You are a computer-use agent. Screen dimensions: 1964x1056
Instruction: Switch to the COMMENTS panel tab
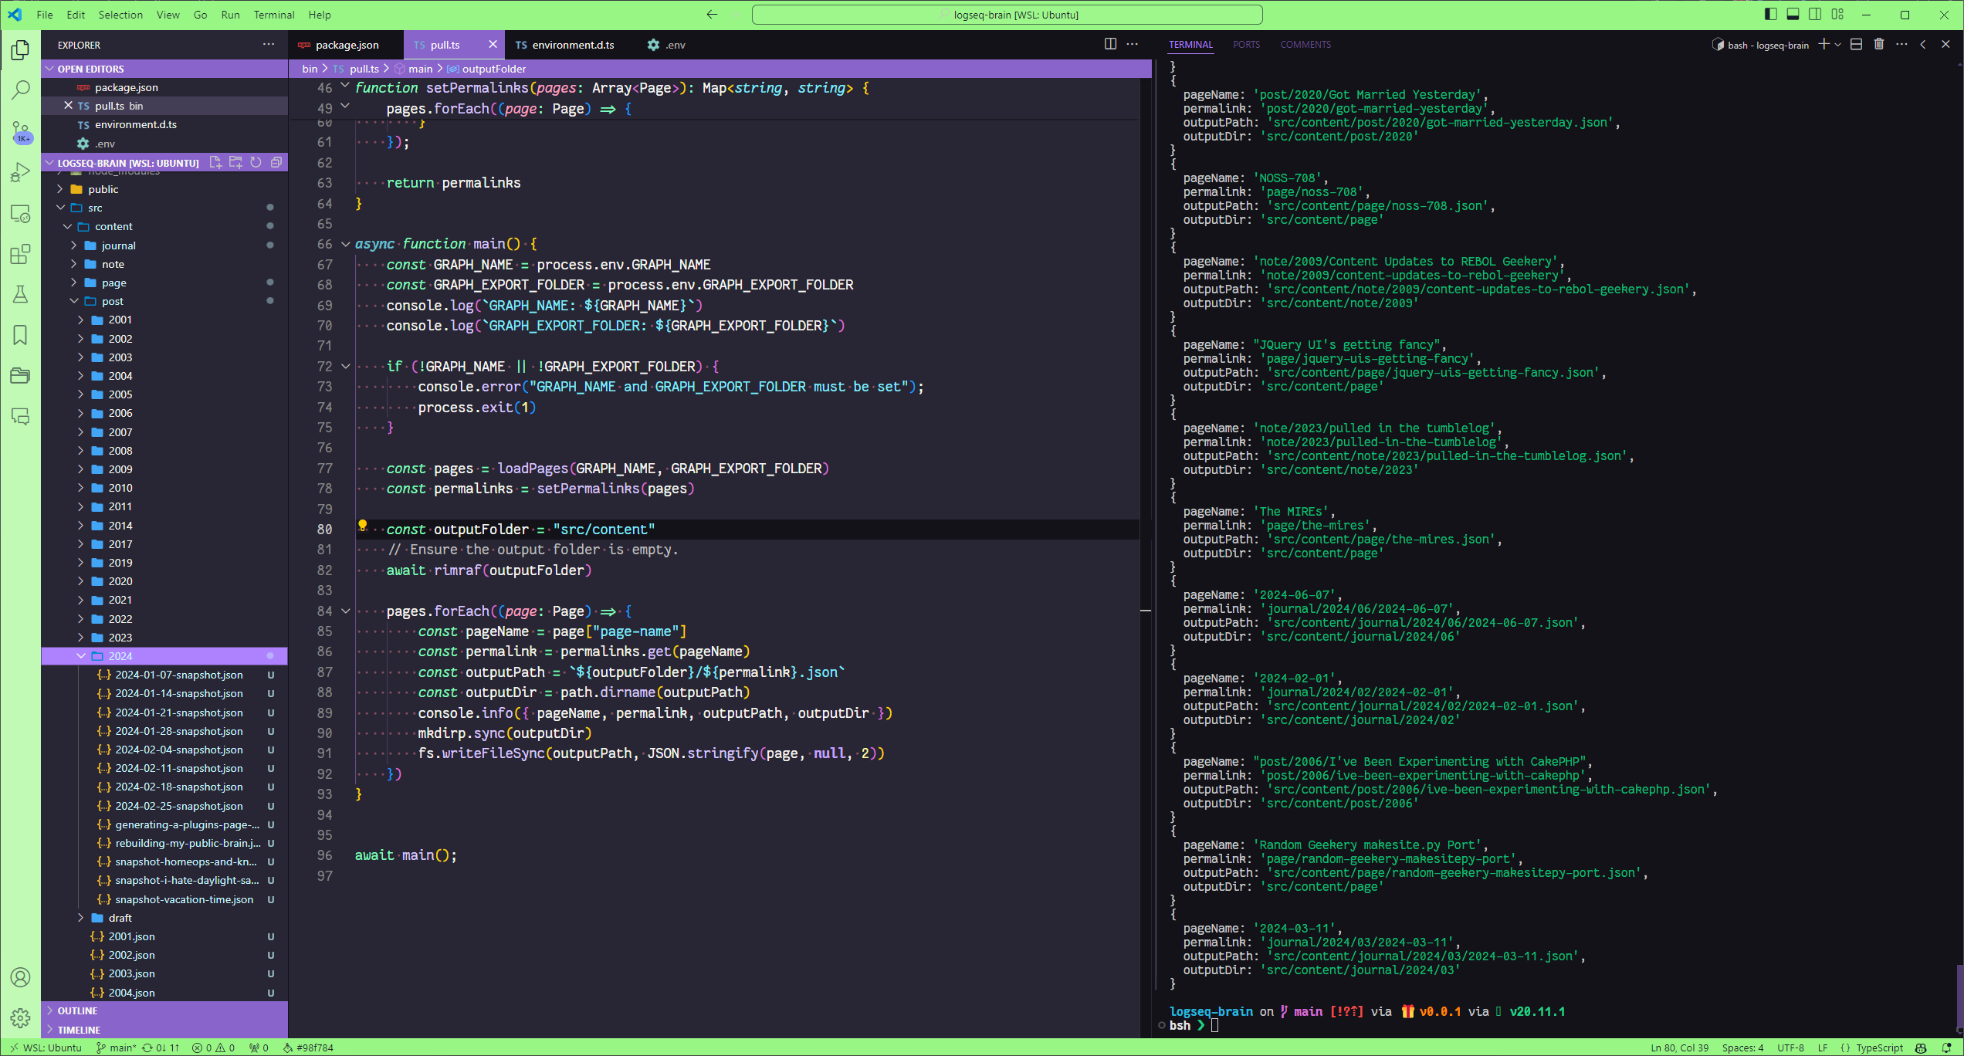[x=1305, y=44]
